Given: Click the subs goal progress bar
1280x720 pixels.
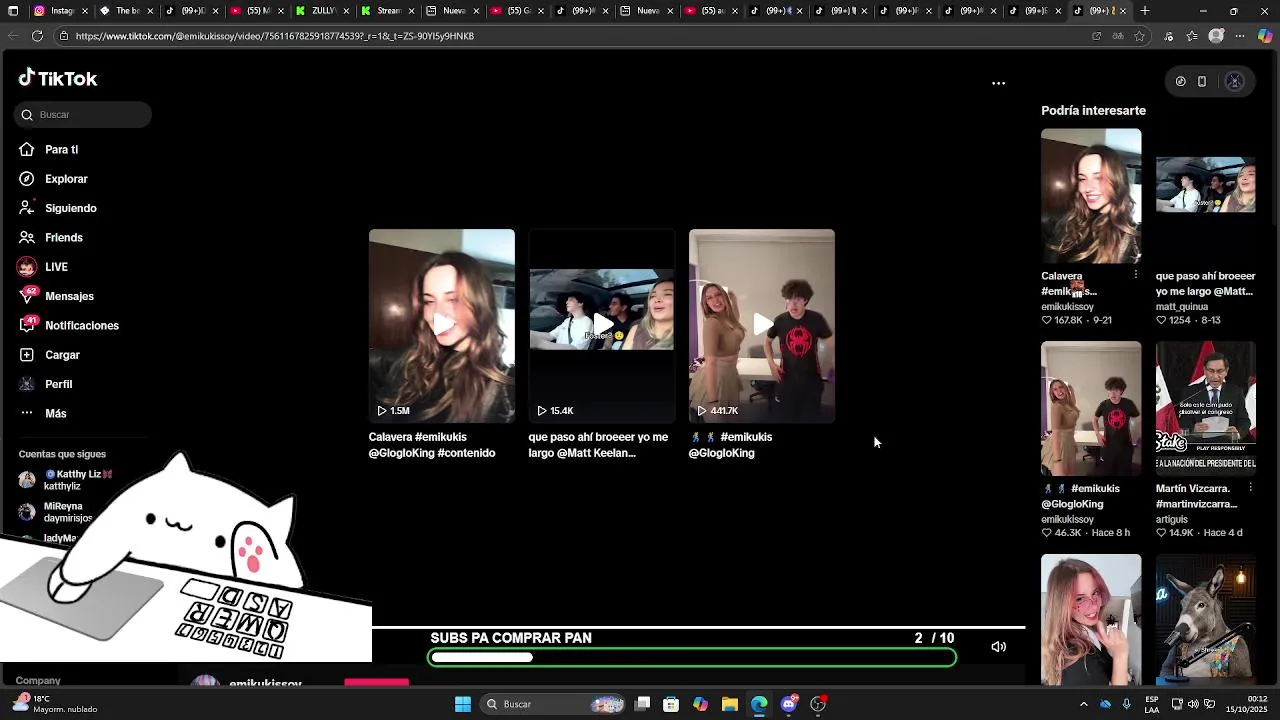Looking at the screenshot, I should click(692, 657).
